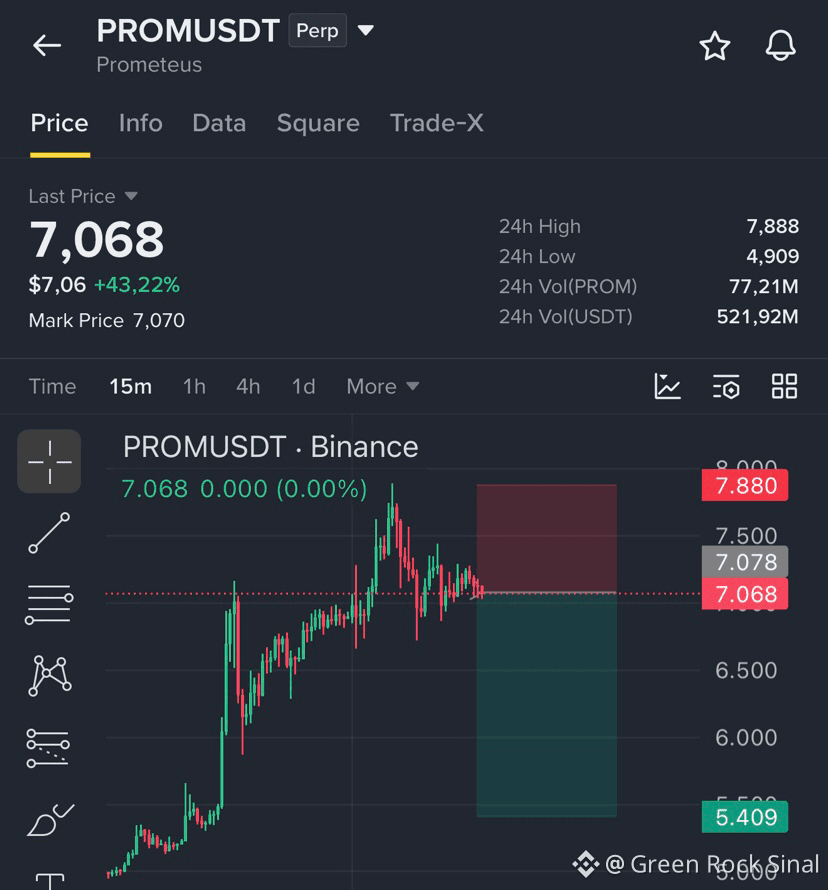The width and height of the screenshot is (828, 890).
Task: Select the 4h timeframe
Action: 248,387
